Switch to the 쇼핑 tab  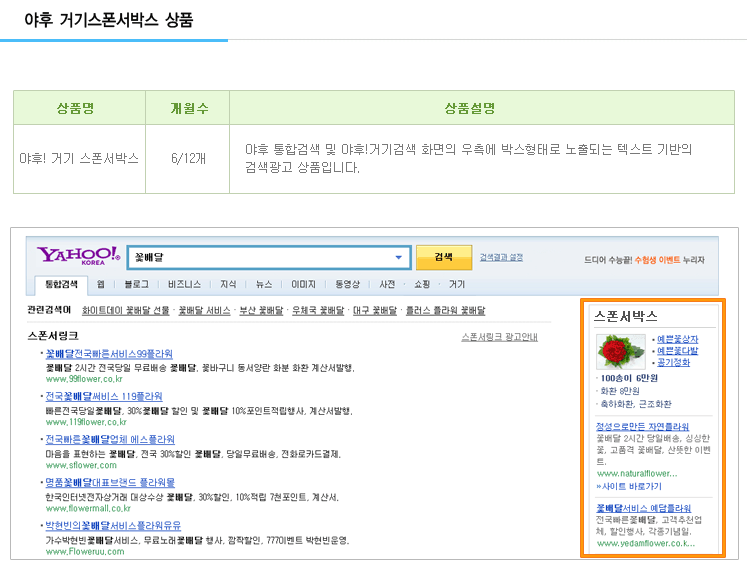422,284
